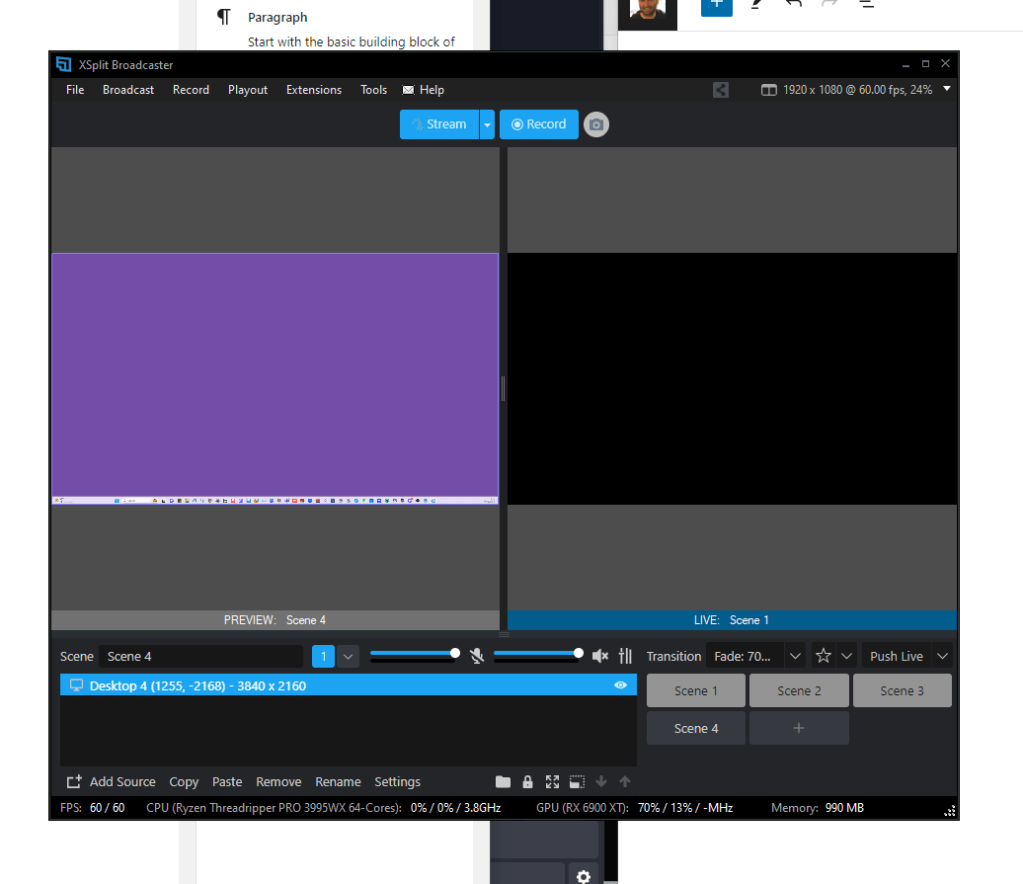Open the audio mixer sliders icon

[x=626, y=656]
